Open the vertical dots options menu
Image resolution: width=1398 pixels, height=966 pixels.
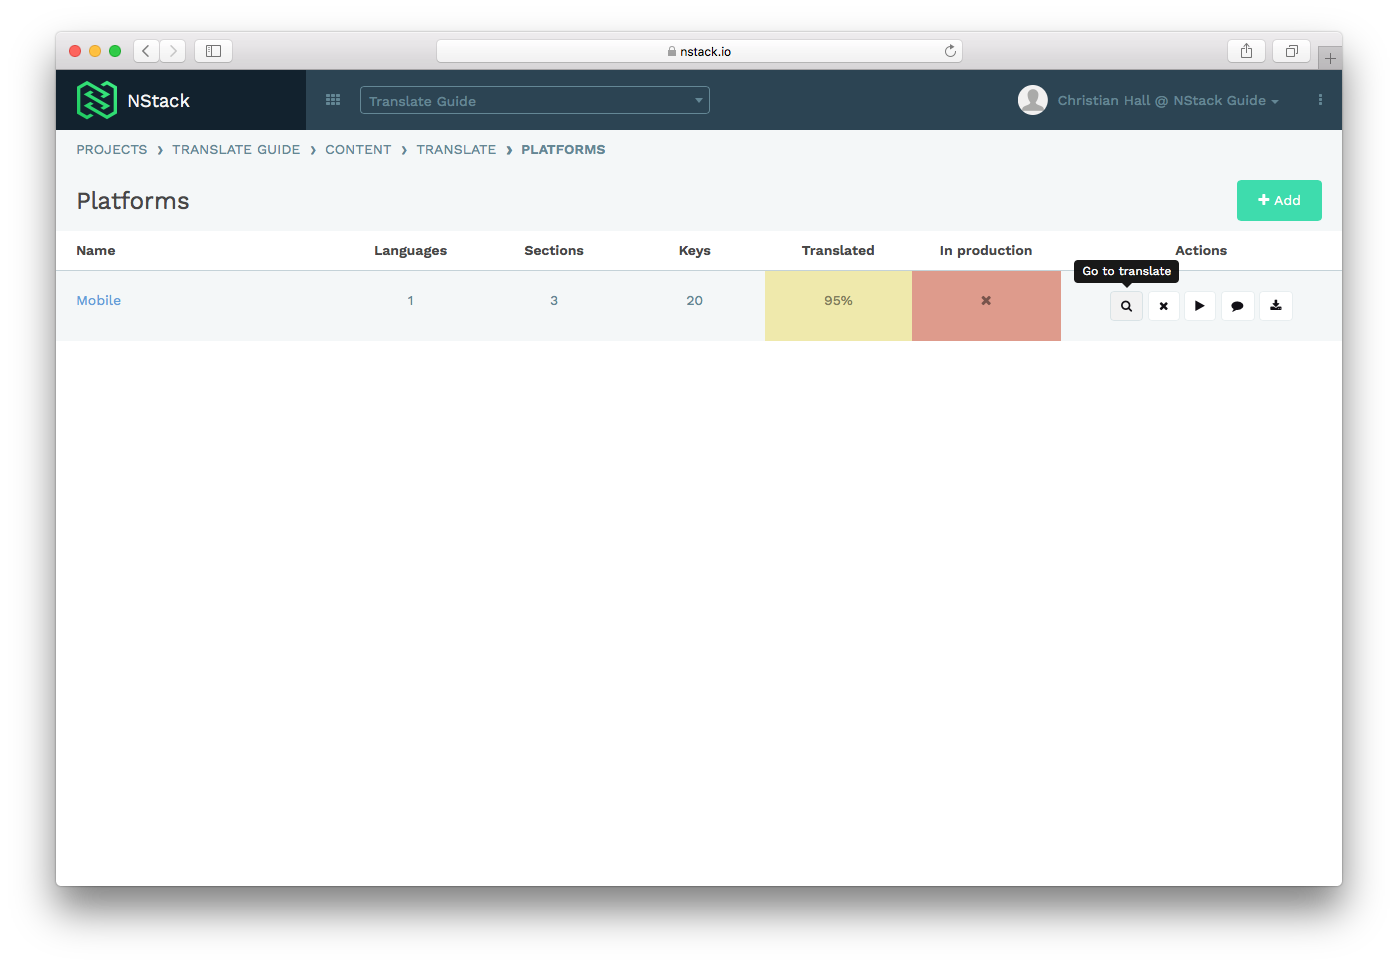1320,100
